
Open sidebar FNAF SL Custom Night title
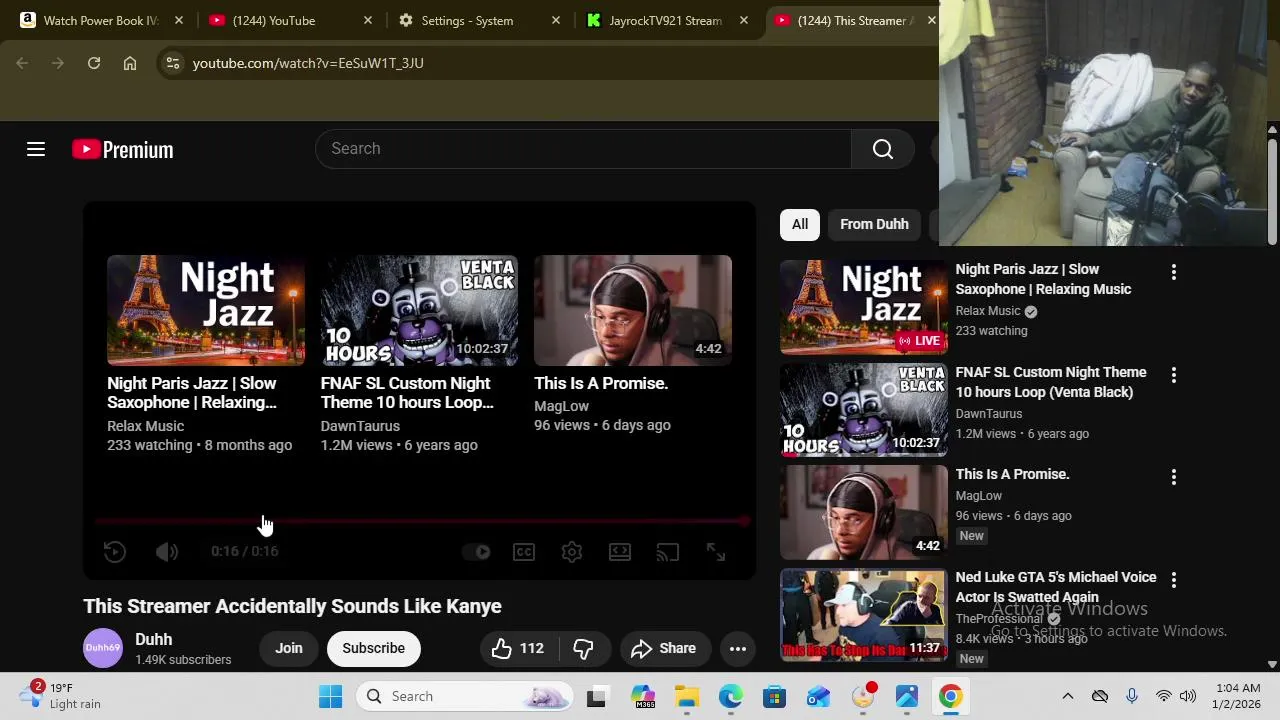click(1051, 382)
